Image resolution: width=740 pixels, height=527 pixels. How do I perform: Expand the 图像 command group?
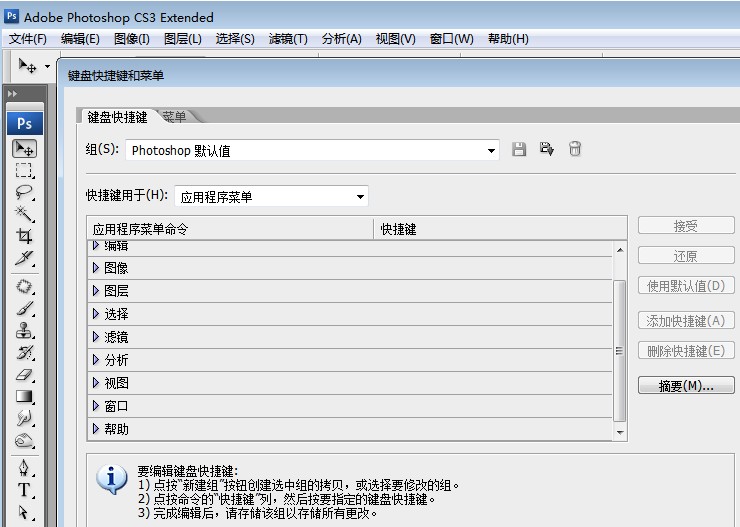pyautogui.click(x=96, y=268)
